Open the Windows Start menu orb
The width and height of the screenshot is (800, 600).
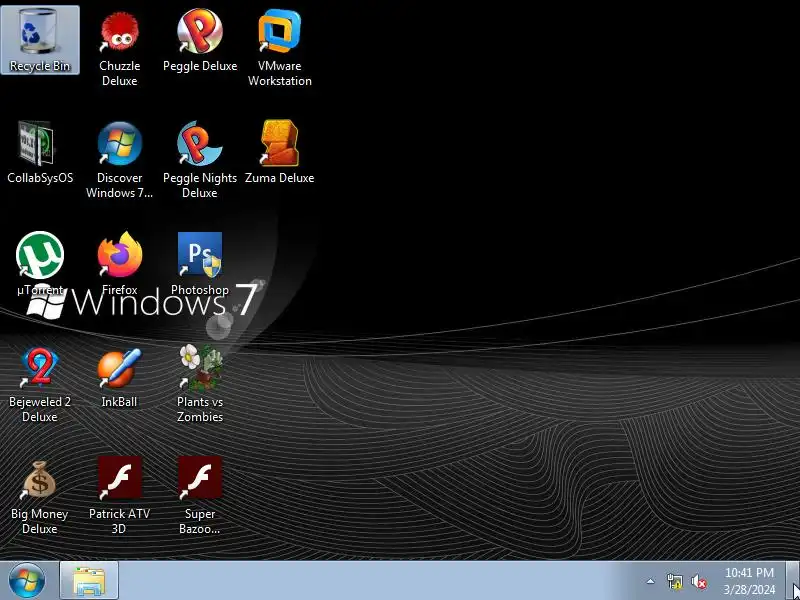(27, 581)
